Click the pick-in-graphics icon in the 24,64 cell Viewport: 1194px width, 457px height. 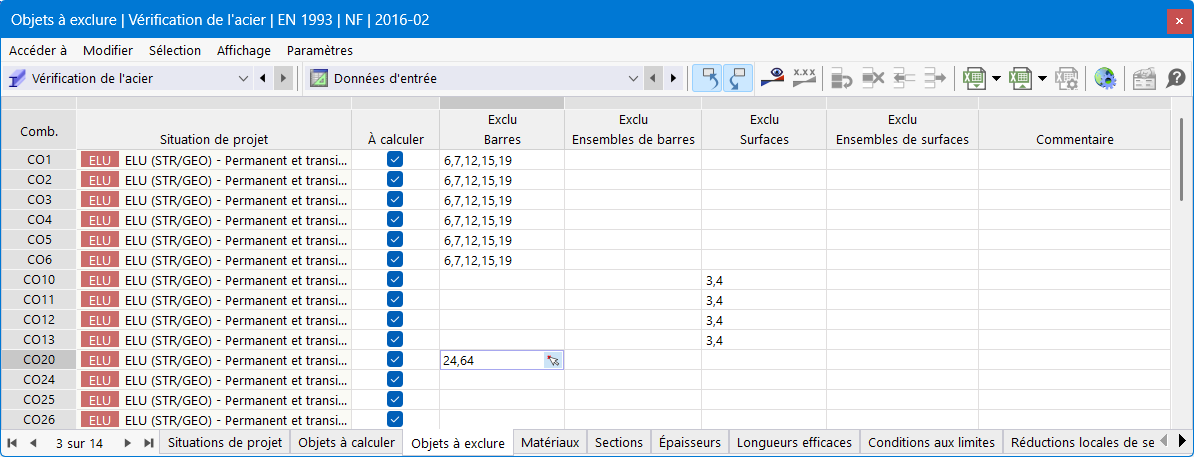pos(553,360)
